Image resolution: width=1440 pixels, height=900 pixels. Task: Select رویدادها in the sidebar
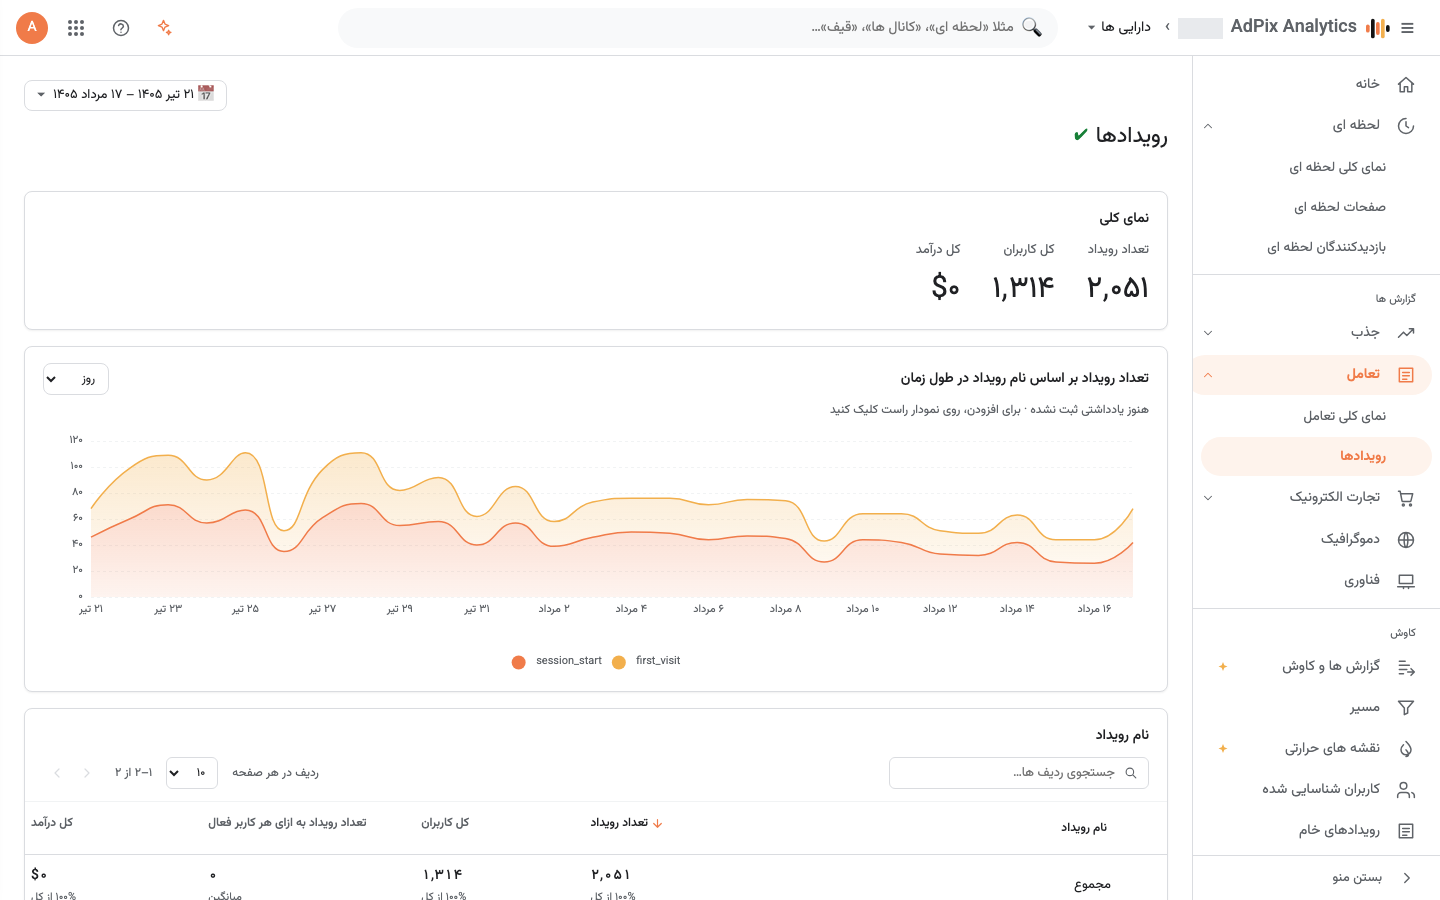(x=1316, y=456)
